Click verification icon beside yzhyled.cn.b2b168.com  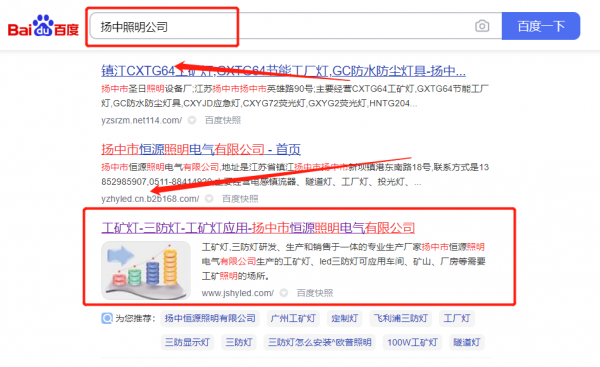coord(209,199)
